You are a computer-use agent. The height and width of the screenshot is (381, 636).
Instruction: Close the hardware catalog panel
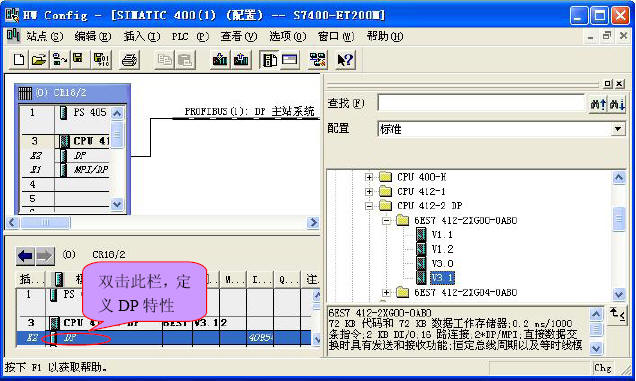point(619,84)
